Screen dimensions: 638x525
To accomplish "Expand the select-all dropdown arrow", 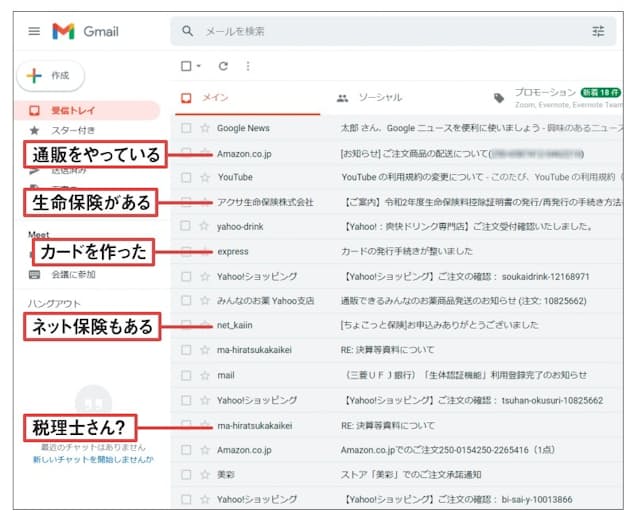I will (199, 66).
